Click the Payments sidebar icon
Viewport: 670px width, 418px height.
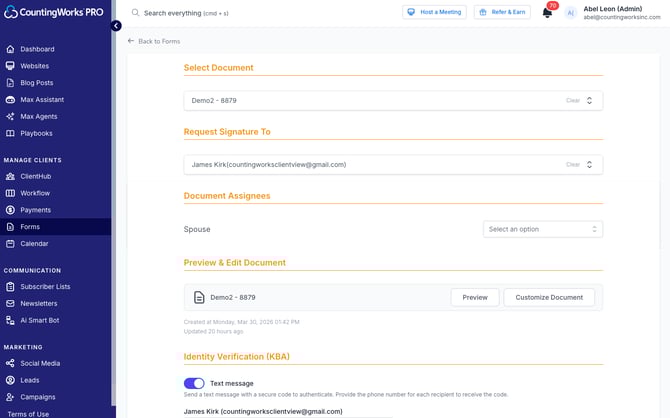(x=10, y=210)
